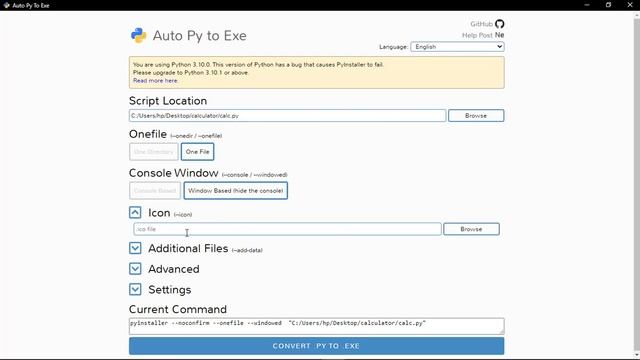This screenshot has height=360, width=640.
Task: Click the title bar app icon
Action: pos(6,5)
